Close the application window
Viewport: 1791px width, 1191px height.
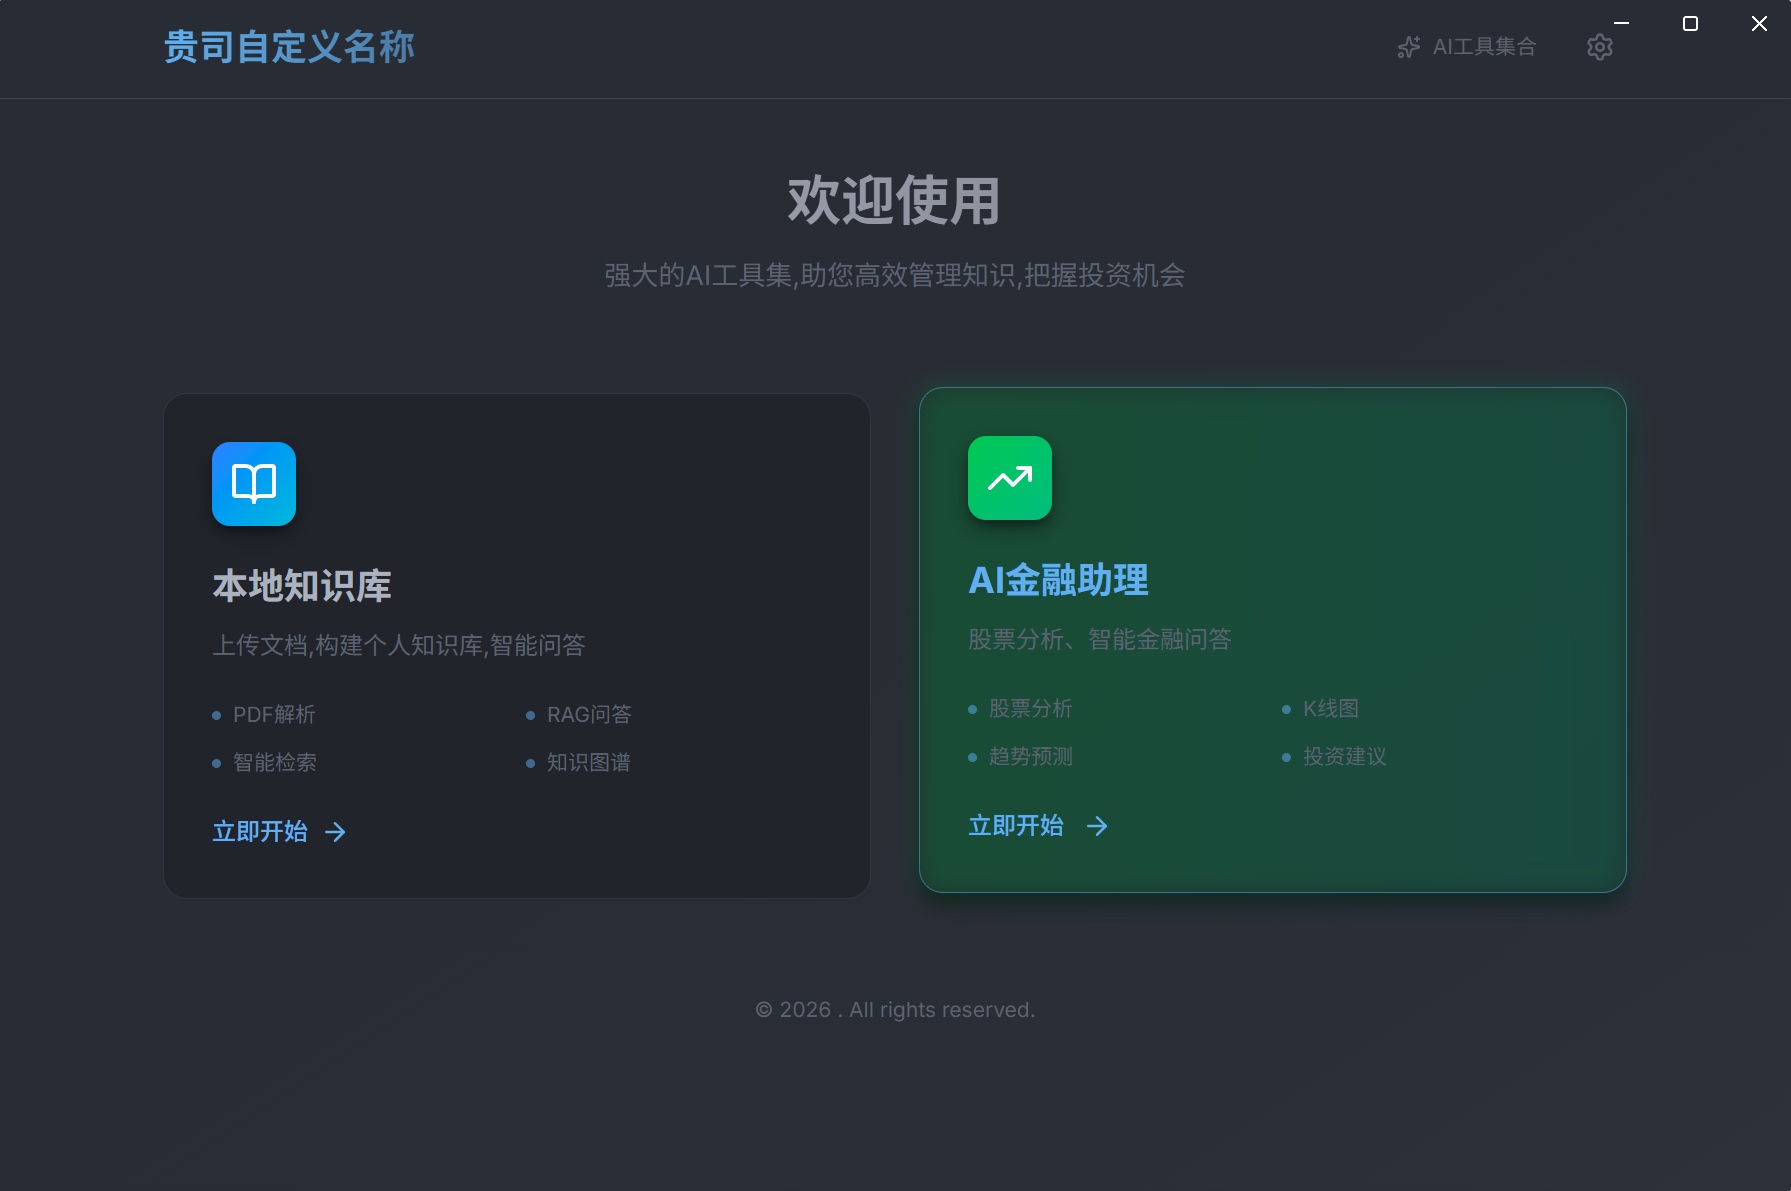(x=1759, y=23)
